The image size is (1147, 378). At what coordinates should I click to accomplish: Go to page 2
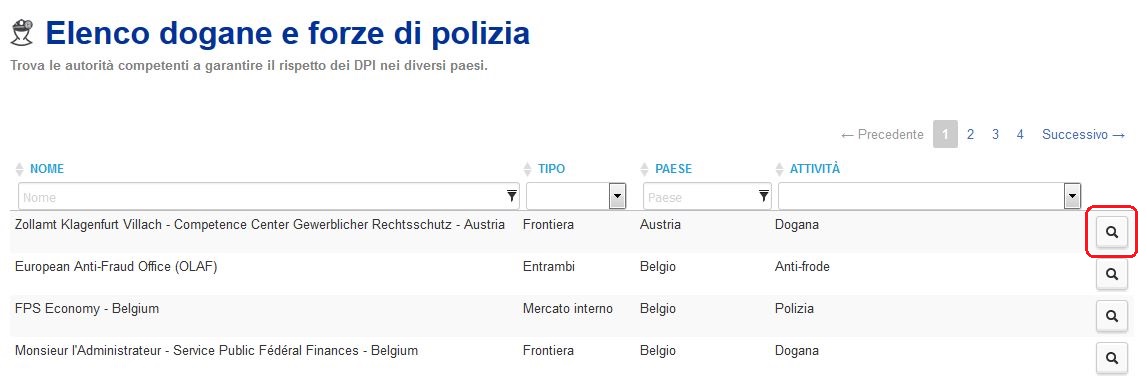970,135
